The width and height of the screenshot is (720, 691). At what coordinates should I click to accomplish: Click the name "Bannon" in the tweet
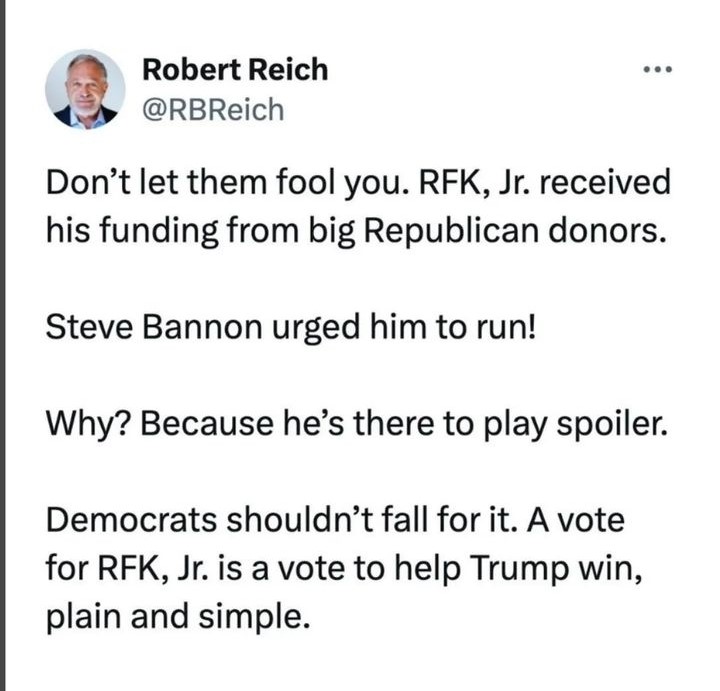[202, 327]
